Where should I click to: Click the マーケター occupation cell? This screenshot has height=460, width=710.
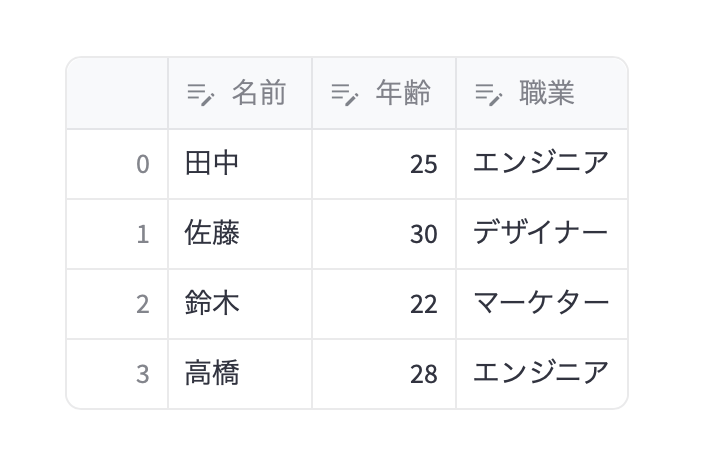tap(541, 304)
